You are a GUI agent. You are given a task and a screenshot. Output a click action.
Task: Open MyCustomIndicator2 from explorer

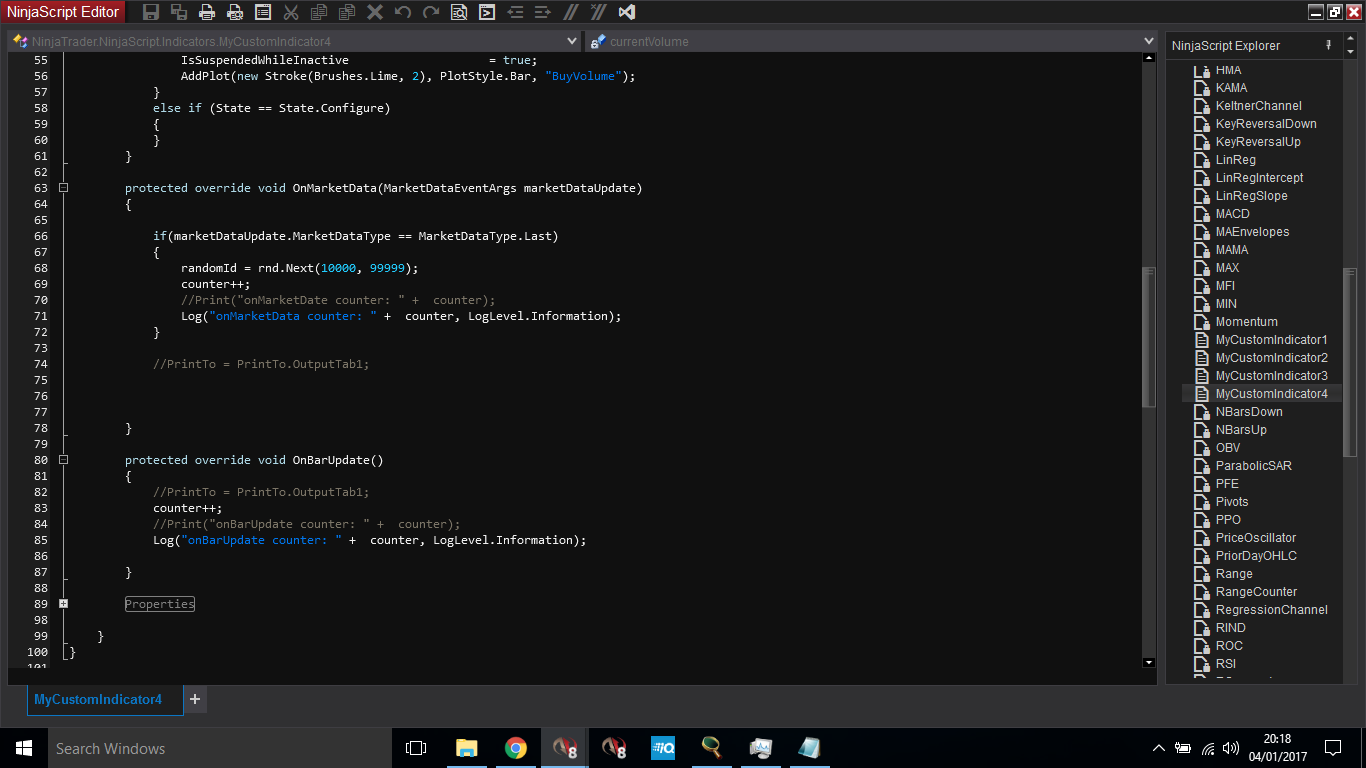[1271, 358]
